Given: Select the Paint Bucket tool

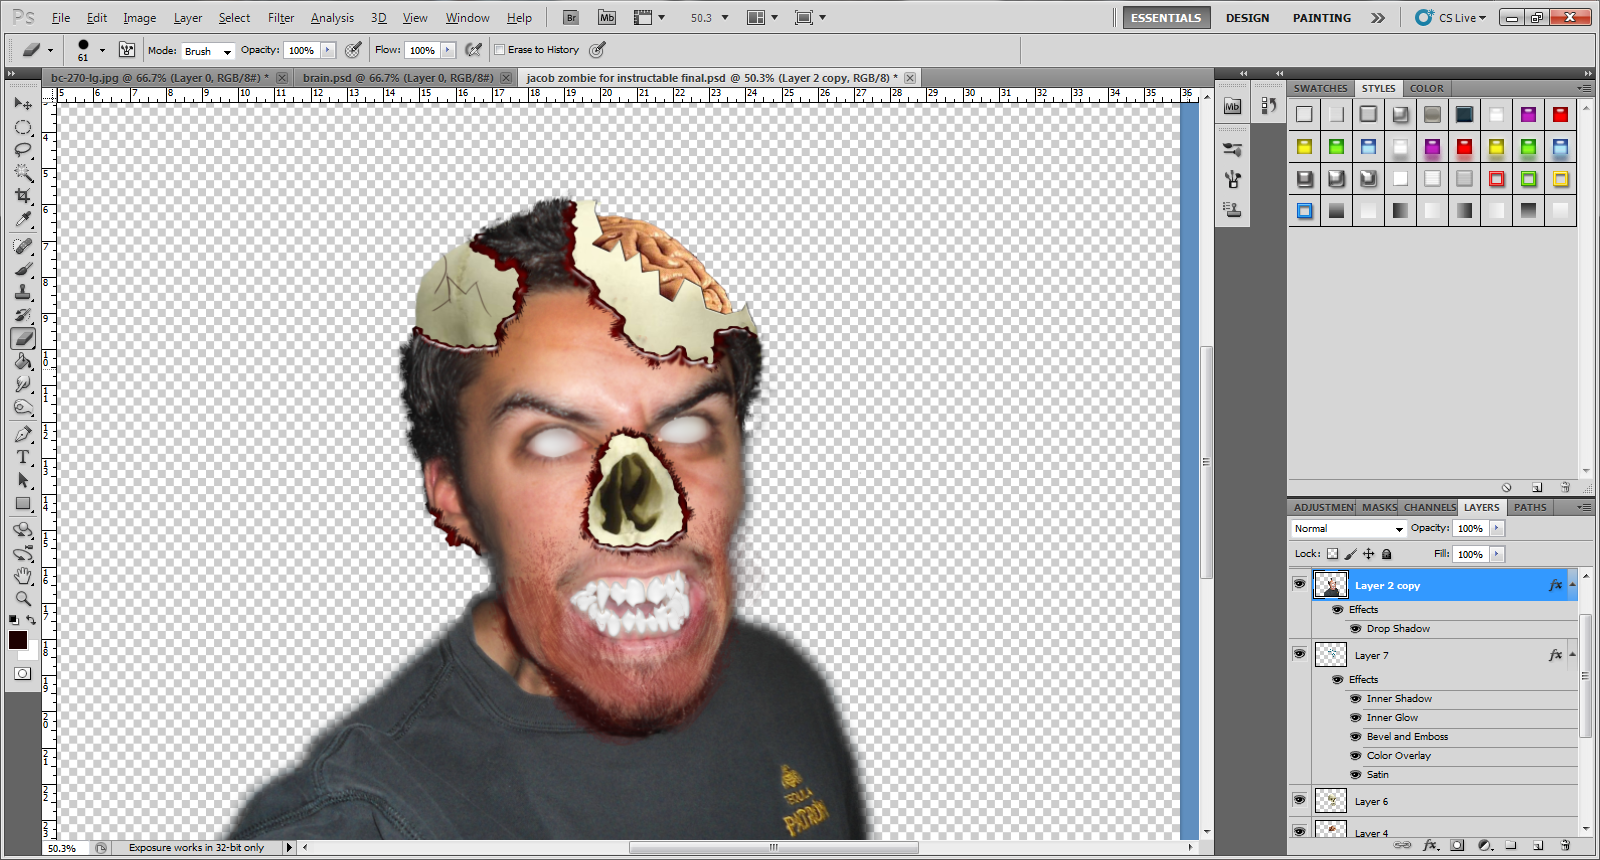Looking at the screenshot, I should pyautogui.click(x=23, y=361).
